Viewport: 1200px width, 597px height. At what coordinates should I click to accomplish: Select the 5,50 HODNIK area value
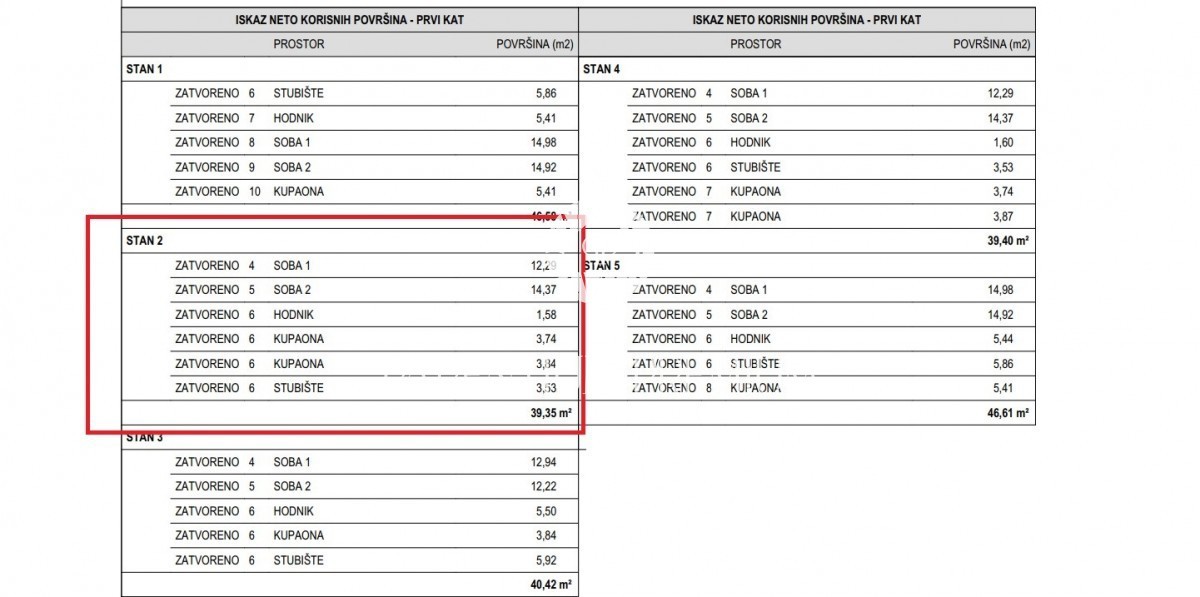tap(545, 511)
